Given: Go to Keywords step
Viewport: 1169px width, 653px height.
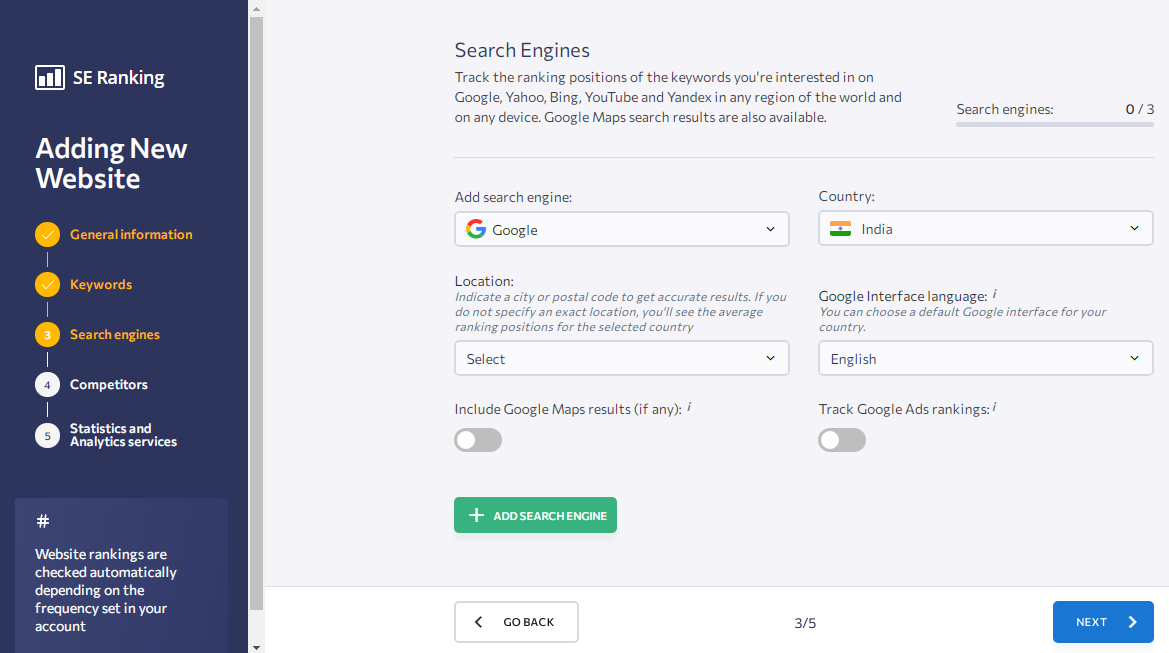Looking at the screenshot, I should click(x=101, y=285).
